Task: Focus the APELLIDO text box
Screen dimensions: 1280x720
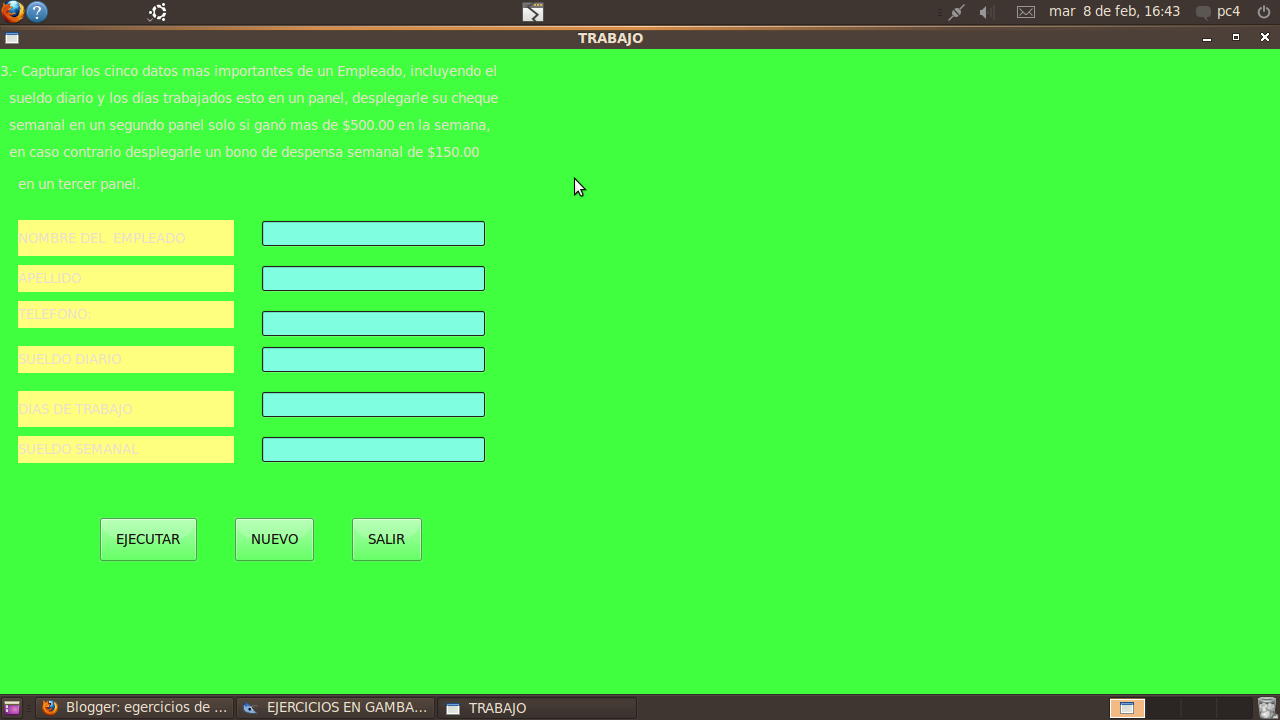Action: click(x=373, y=279)
